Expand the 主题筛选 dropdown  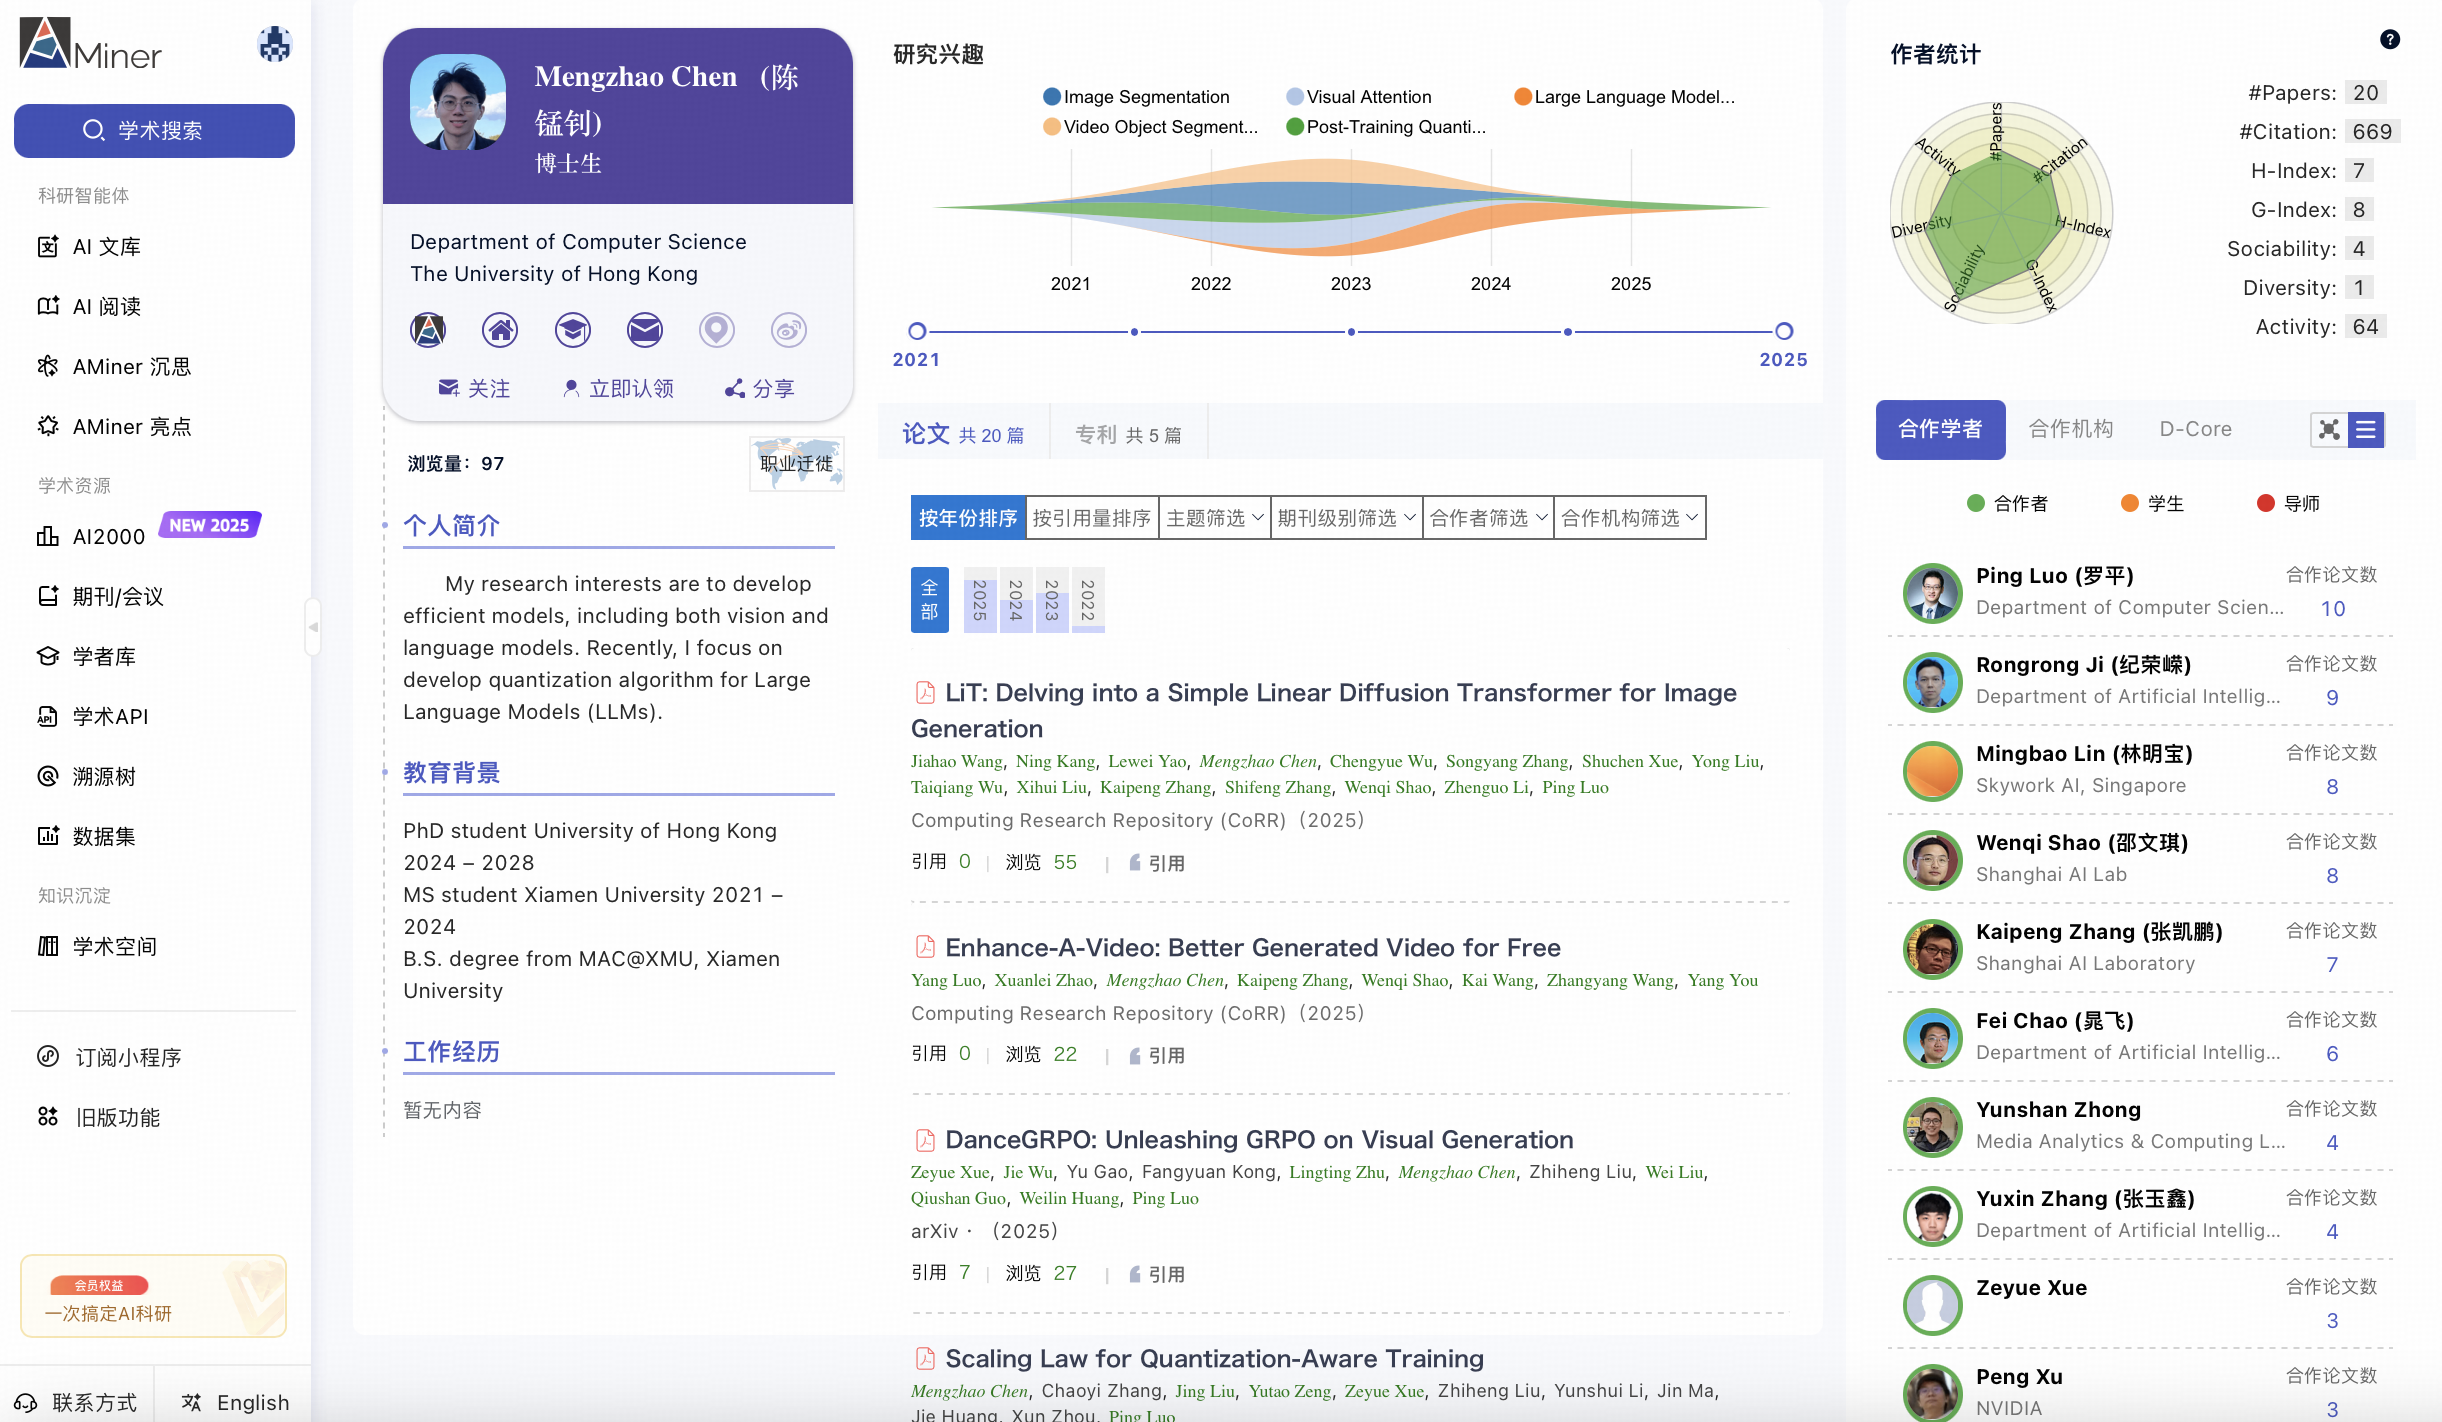1214,518
